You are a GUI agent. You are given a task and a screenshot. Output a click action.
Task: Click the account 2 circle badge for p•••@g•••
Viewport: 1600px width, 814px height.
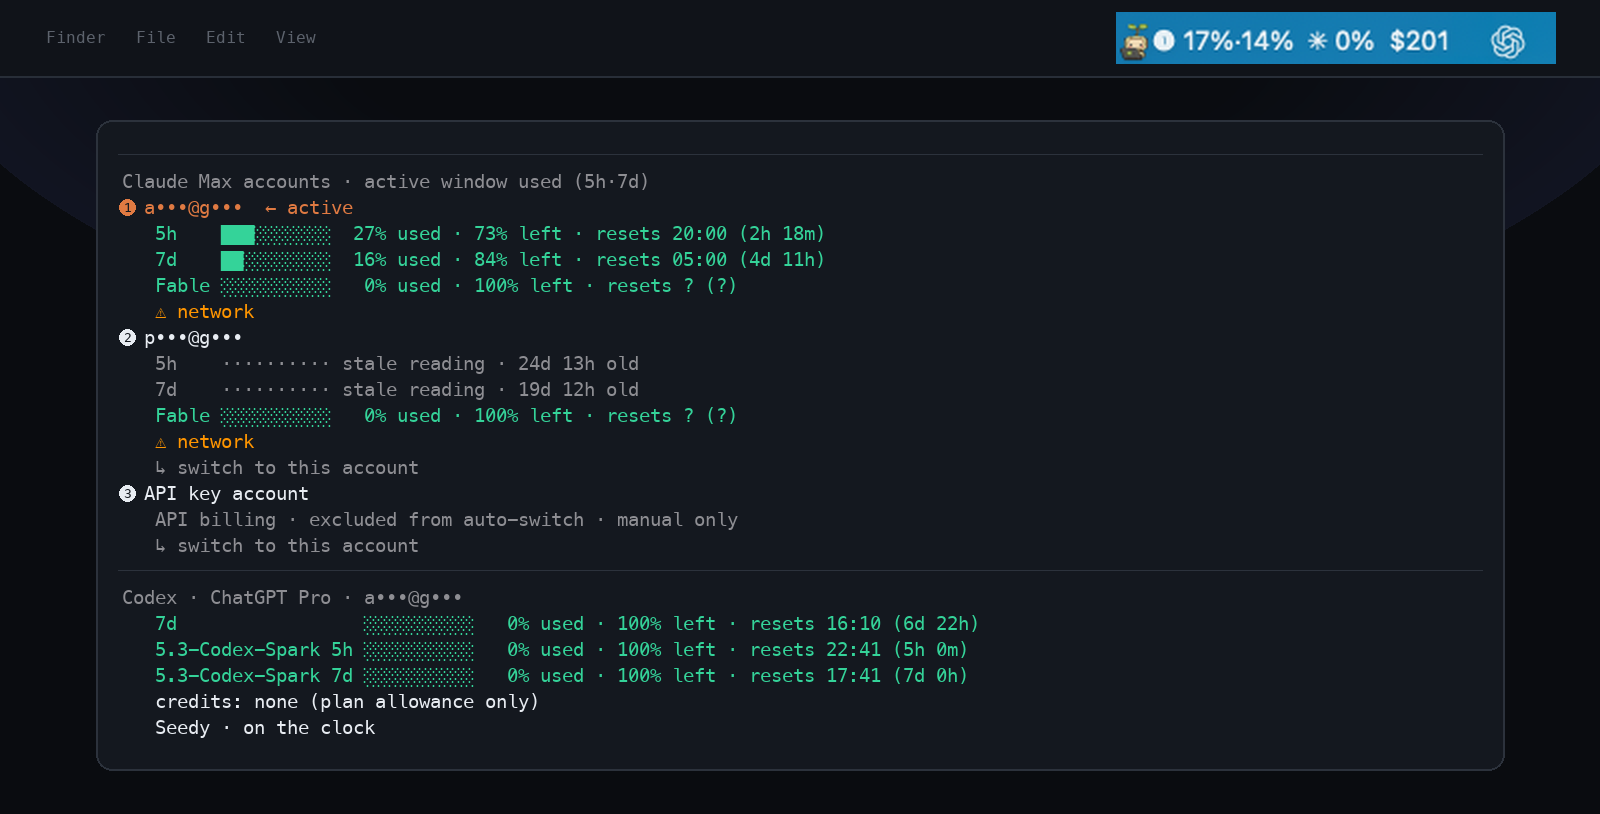(127, 337)
